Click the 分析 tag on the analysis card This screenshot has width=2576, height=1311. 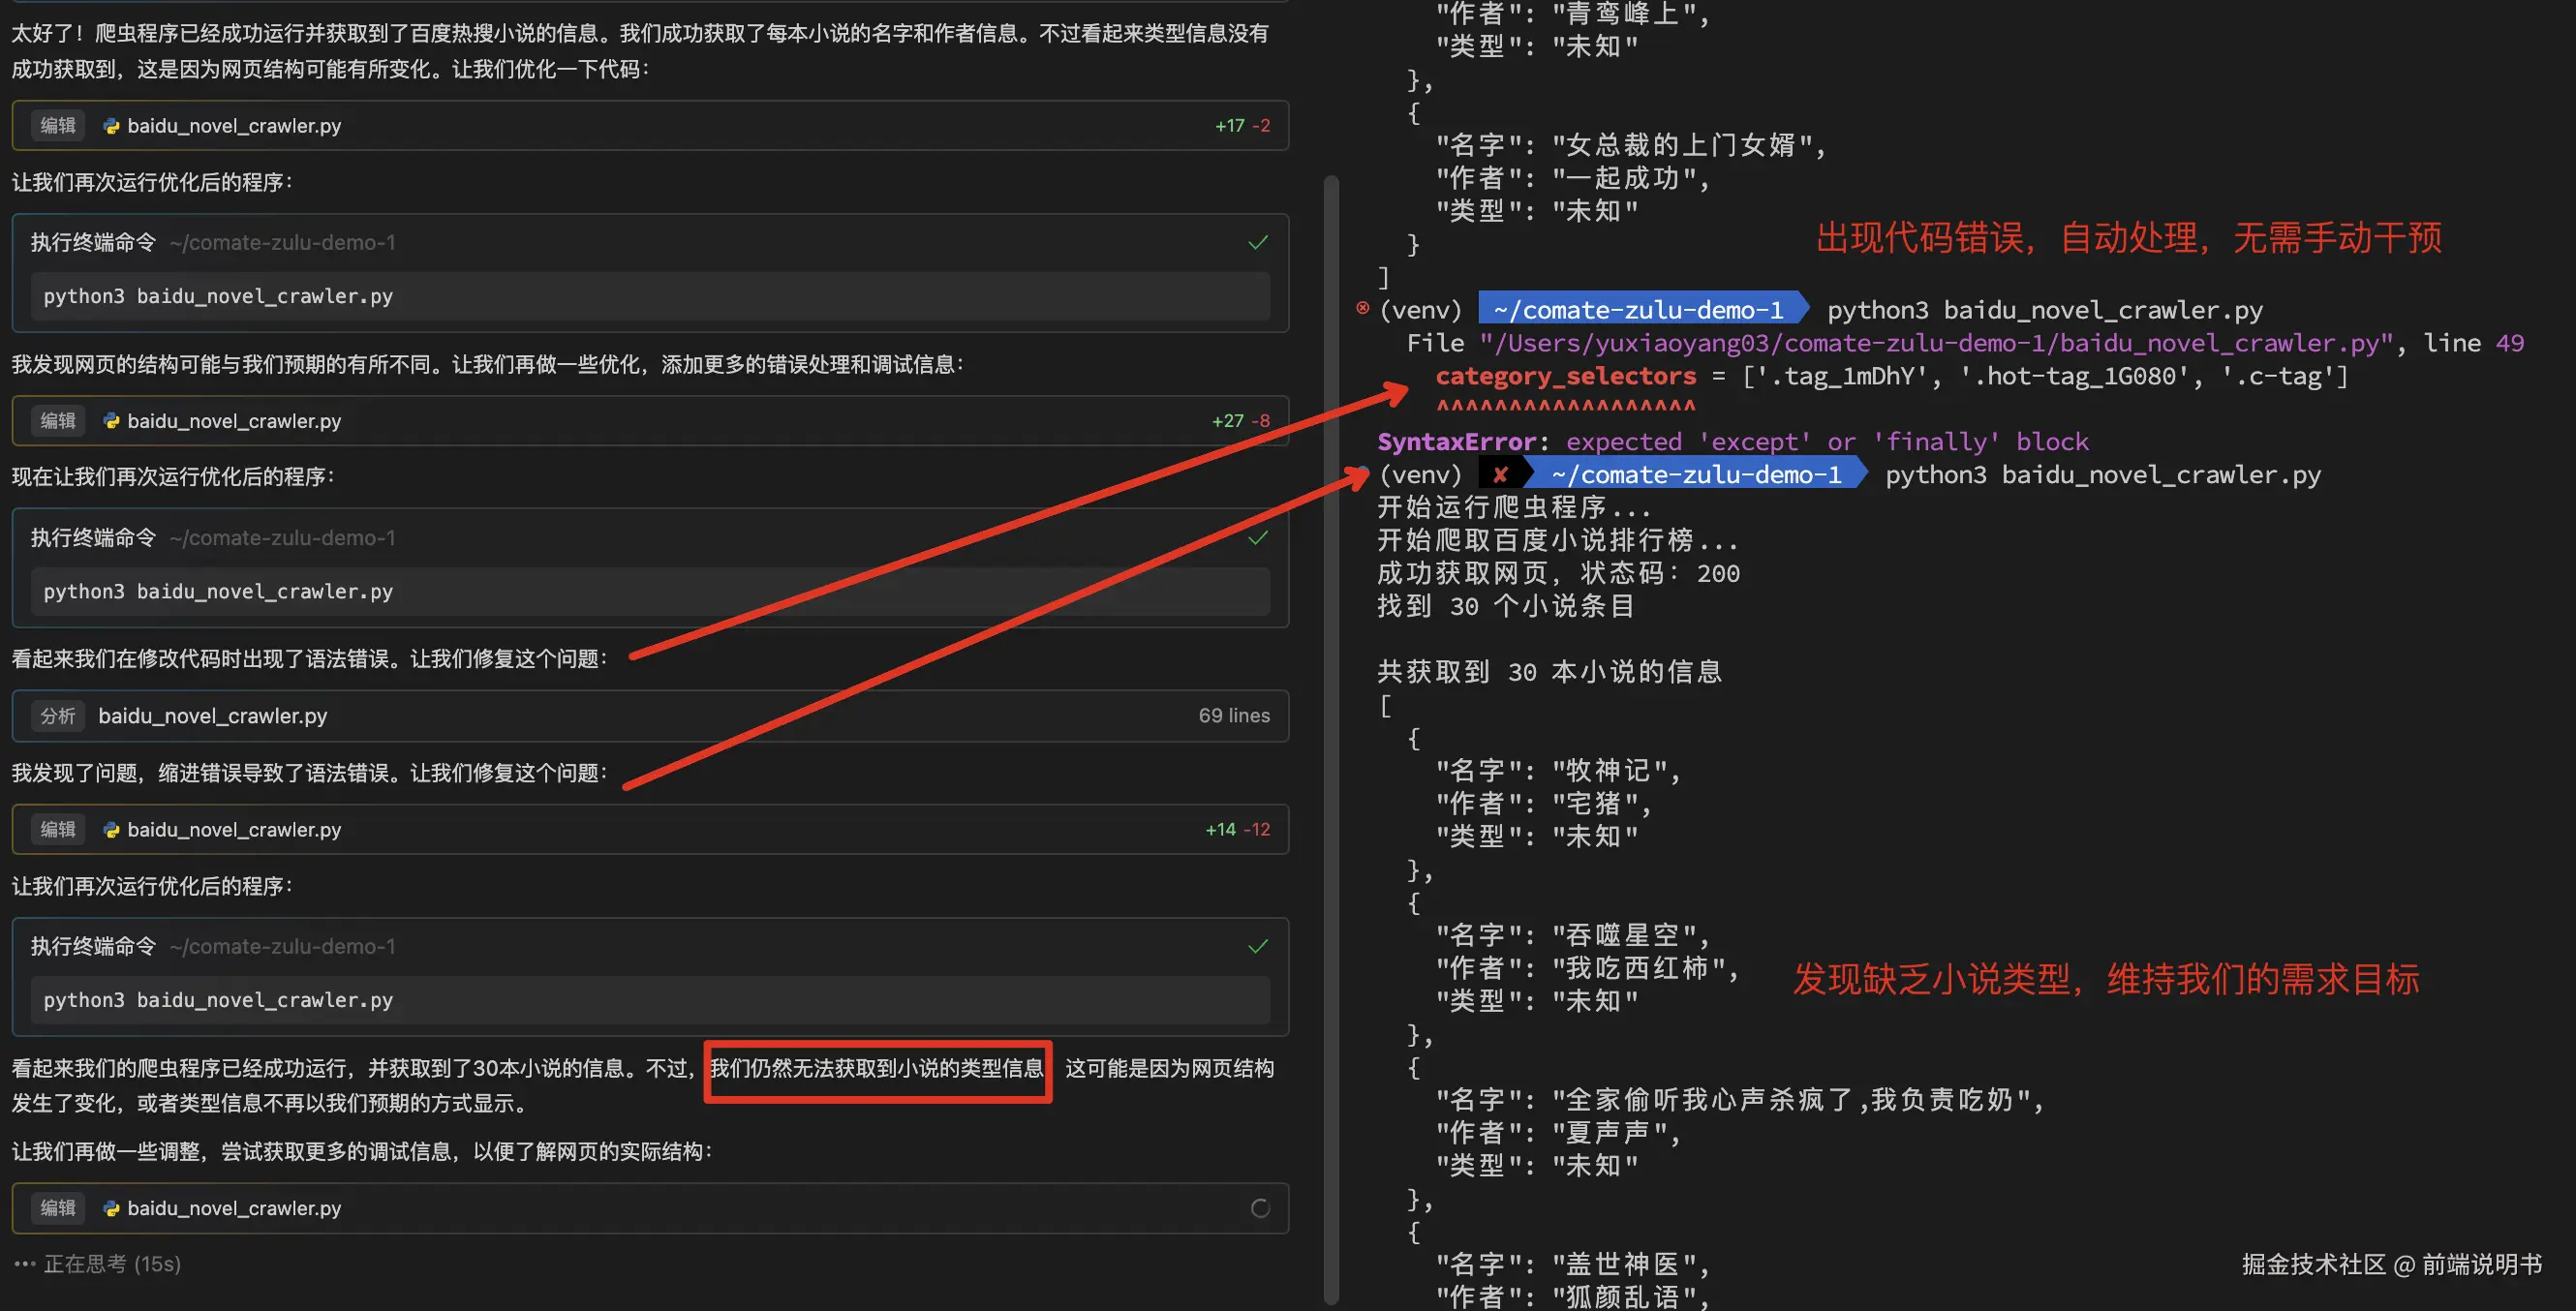point(58,716)
